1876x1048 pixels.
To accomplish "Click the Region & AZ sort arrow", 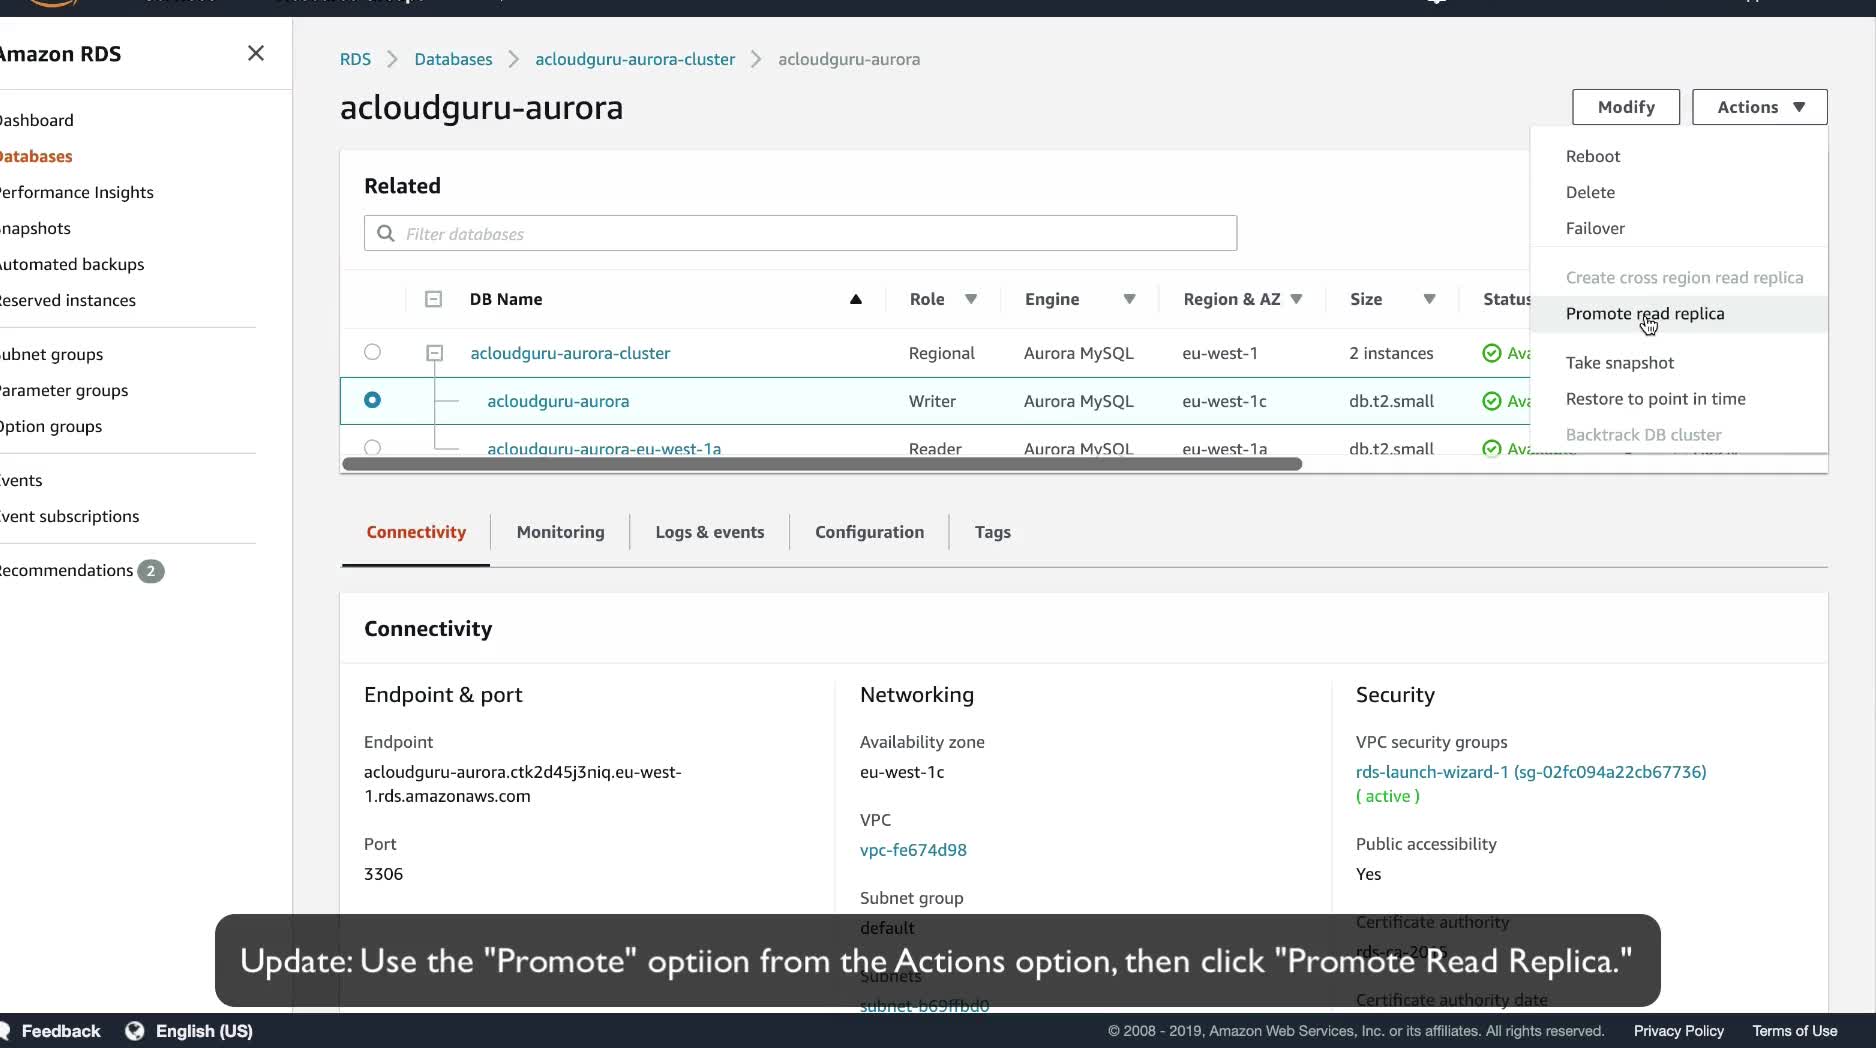I will pos(1297,299).
